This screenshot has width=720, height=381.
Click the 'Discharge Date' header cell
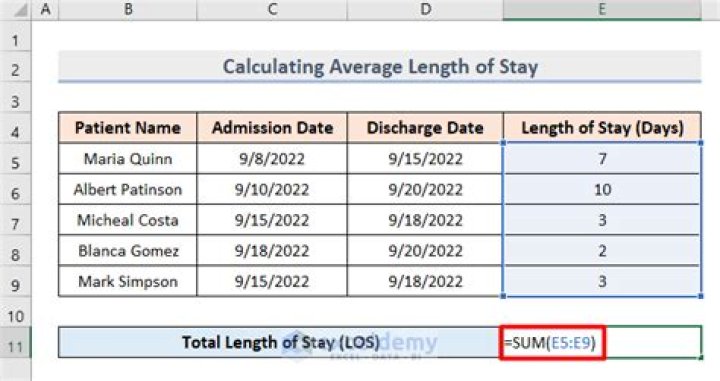[425, 128]
